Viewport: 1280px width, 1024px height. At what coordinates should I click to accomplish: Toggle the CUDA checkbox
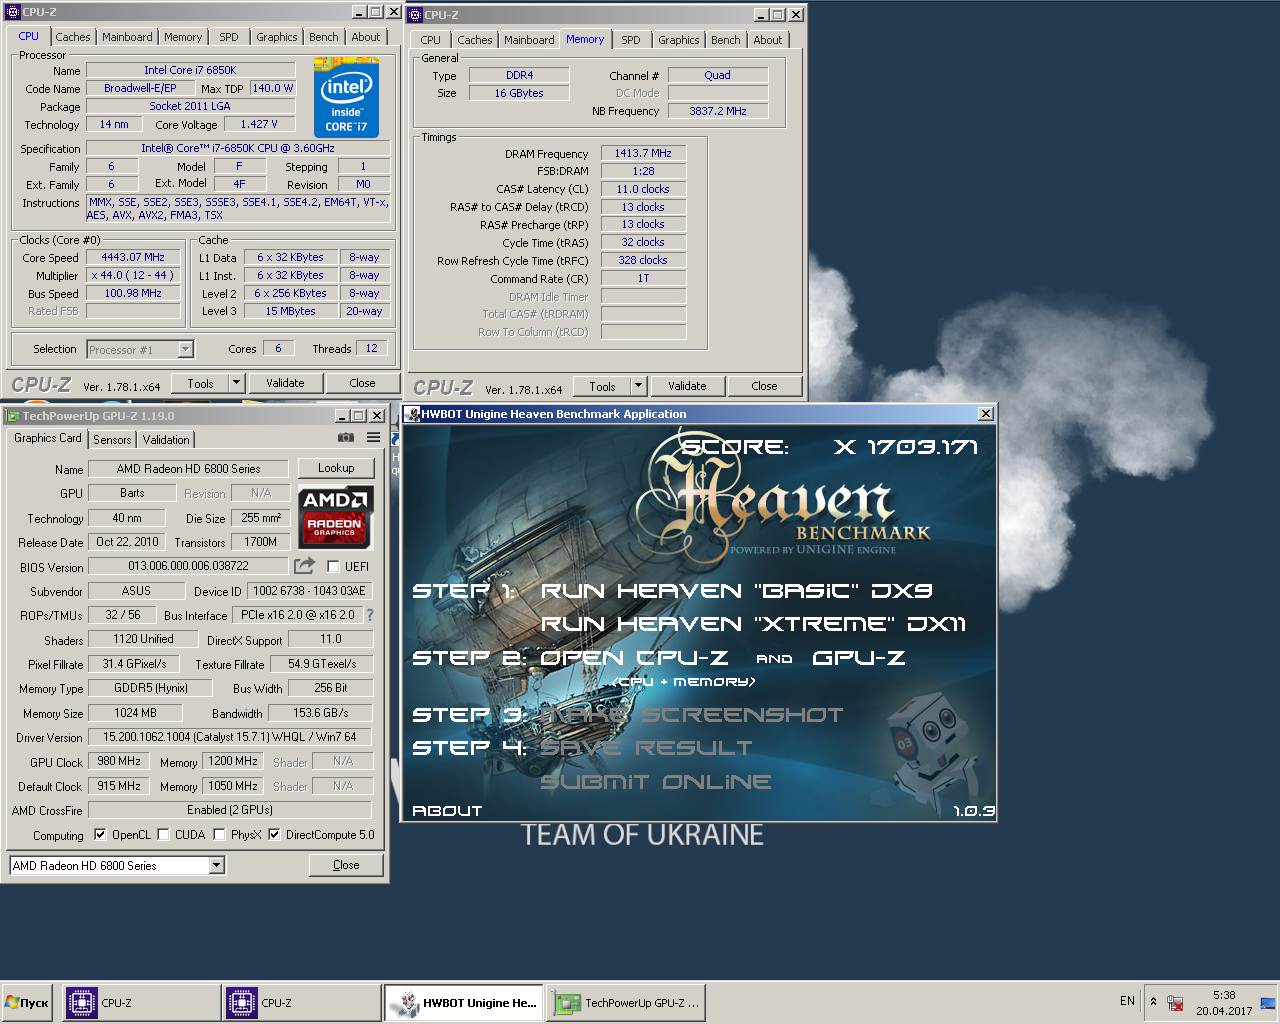point(163,834)
